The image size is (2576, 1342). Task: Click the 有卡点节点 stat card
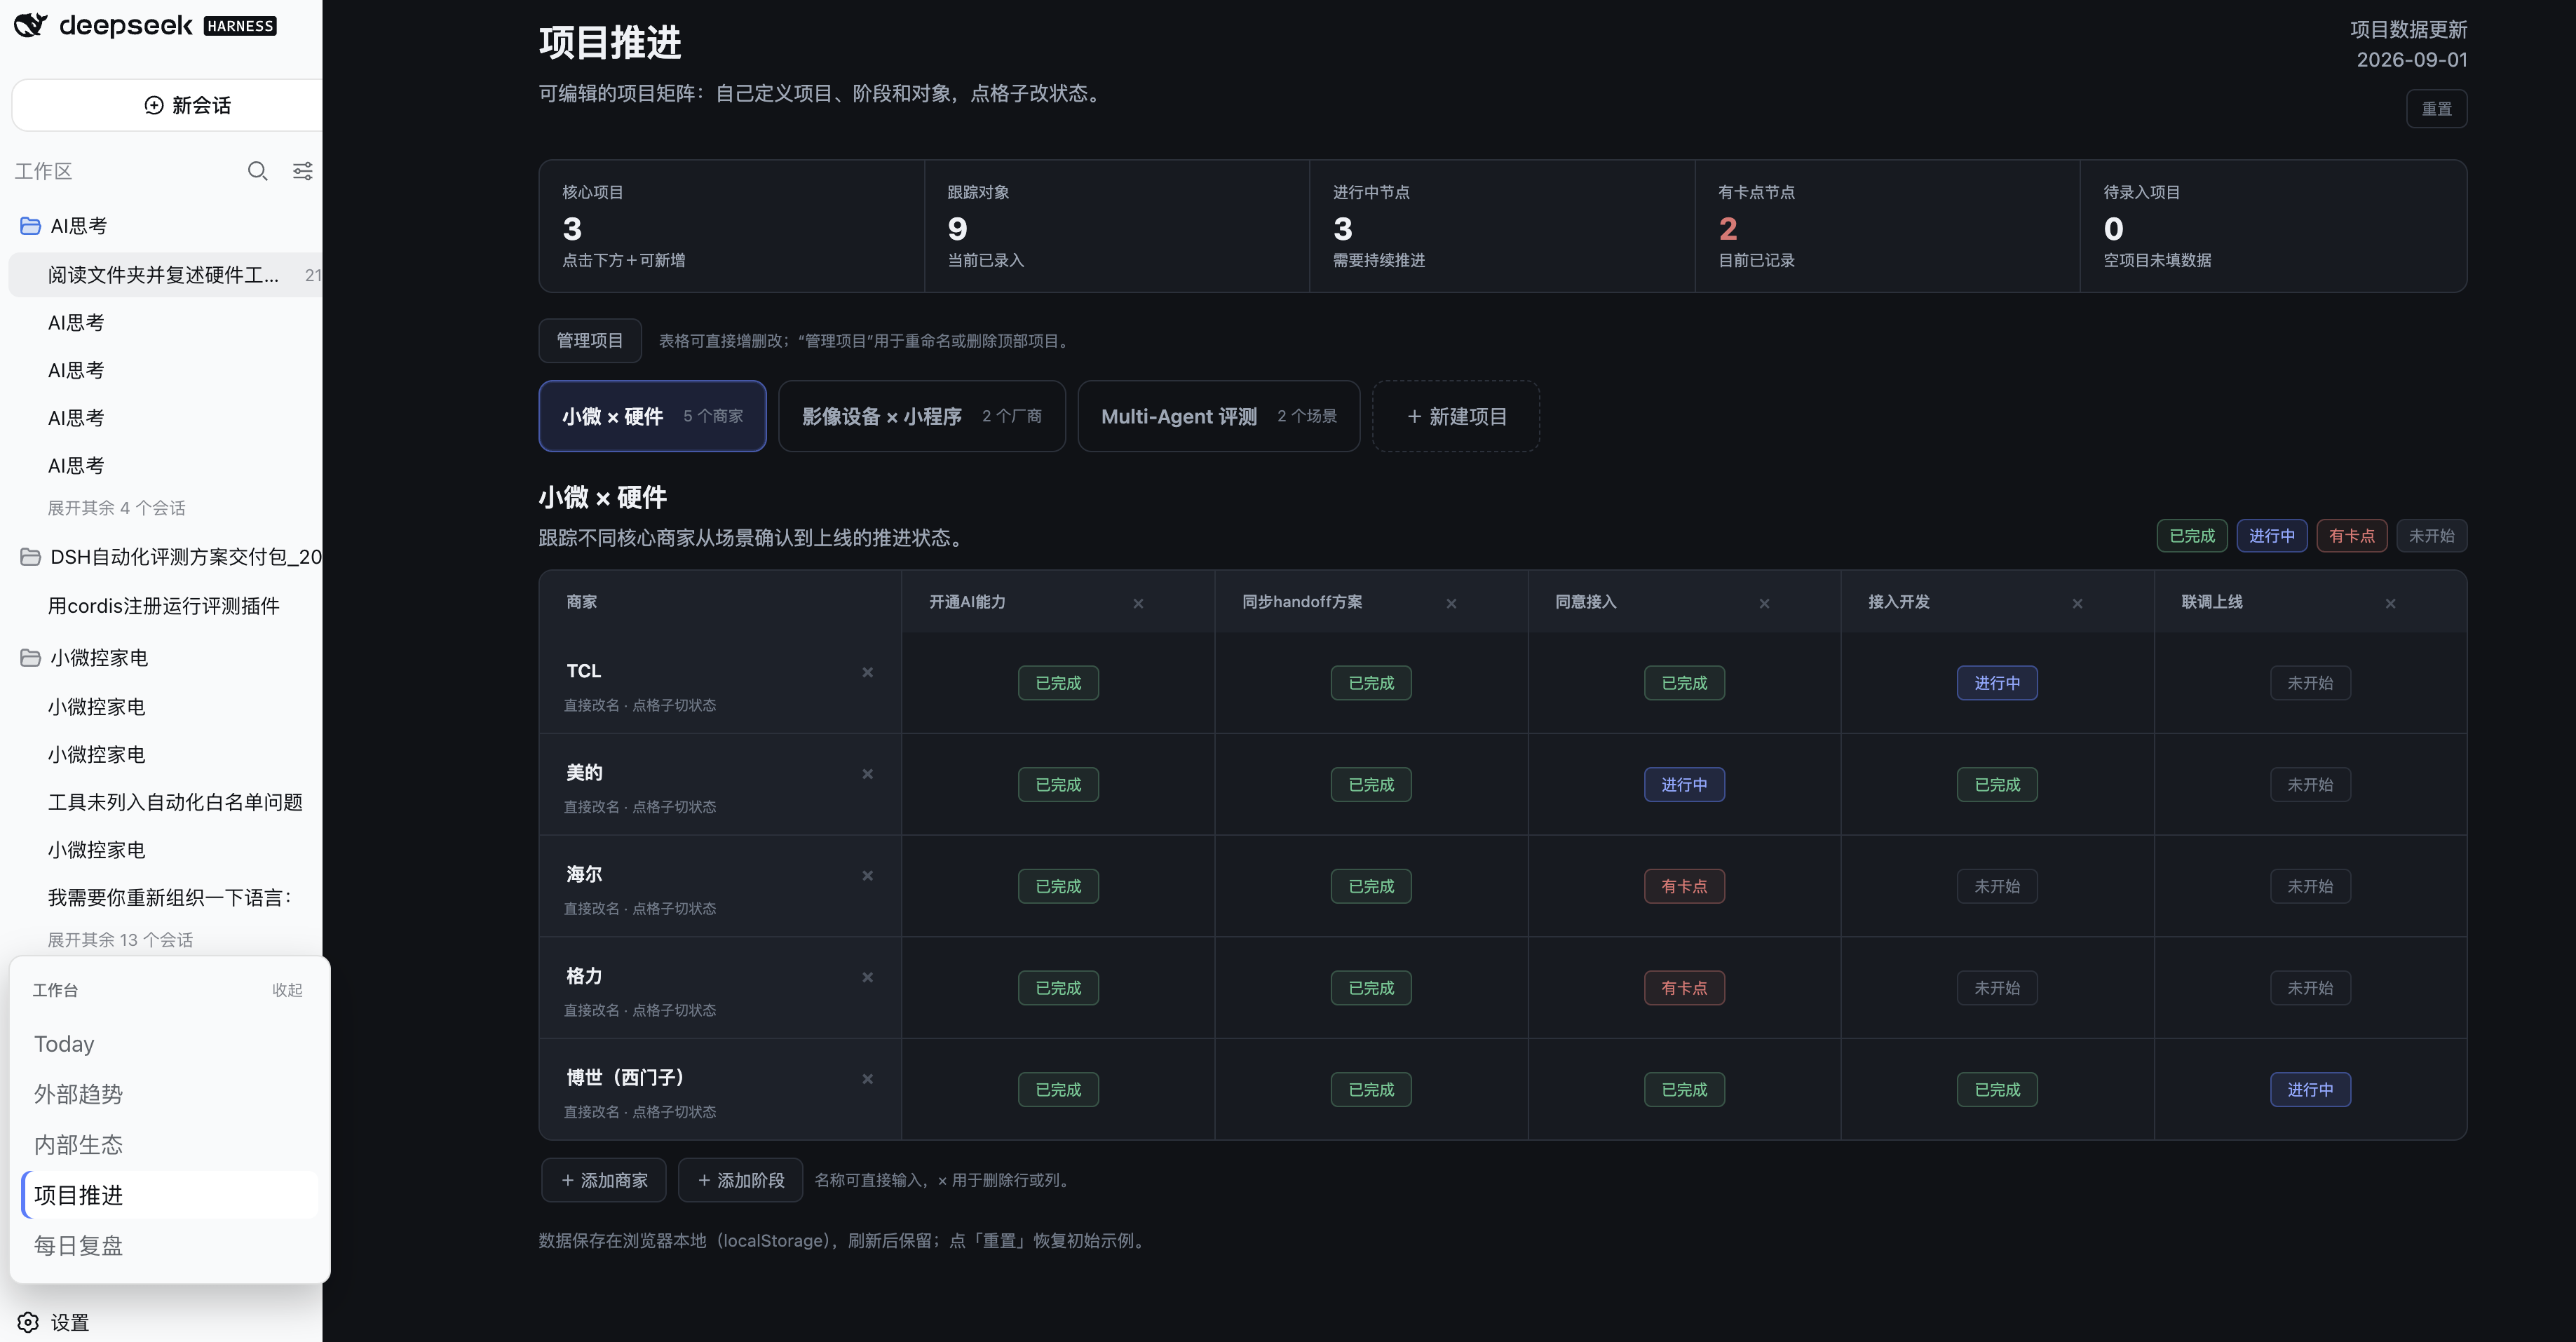1887,226
